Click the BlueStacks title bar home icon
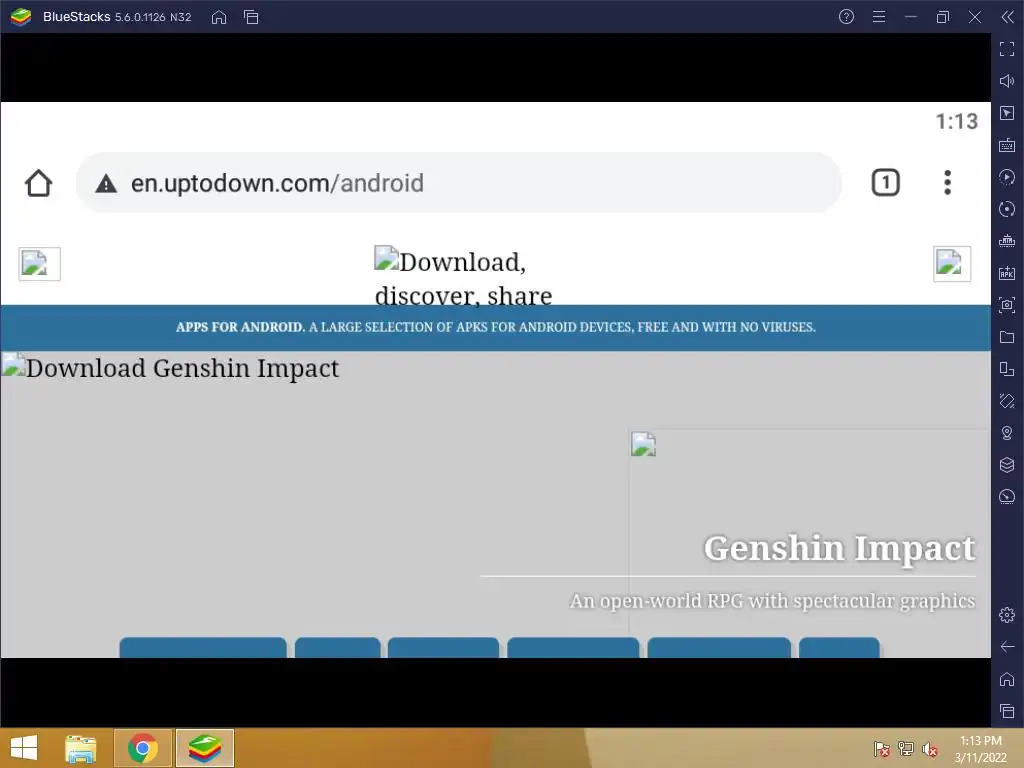The height and width of the screenshot is (768, 1024). [x=219, y=17]
